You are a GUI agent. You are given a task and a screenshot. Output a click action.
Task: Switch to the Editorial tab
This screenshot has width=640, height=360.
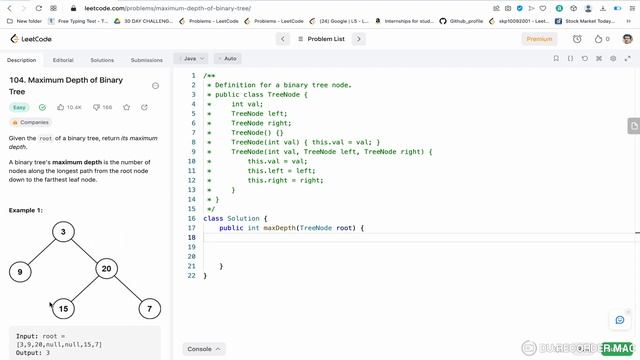pos(63,60)
